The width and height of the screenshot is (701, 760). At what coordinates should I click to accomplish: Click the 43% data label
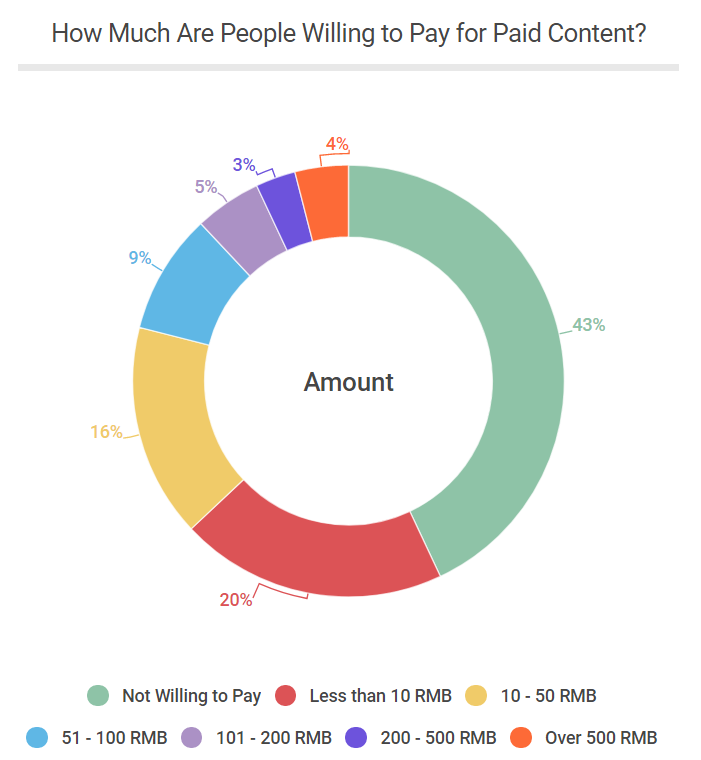[x=589, y=325]
